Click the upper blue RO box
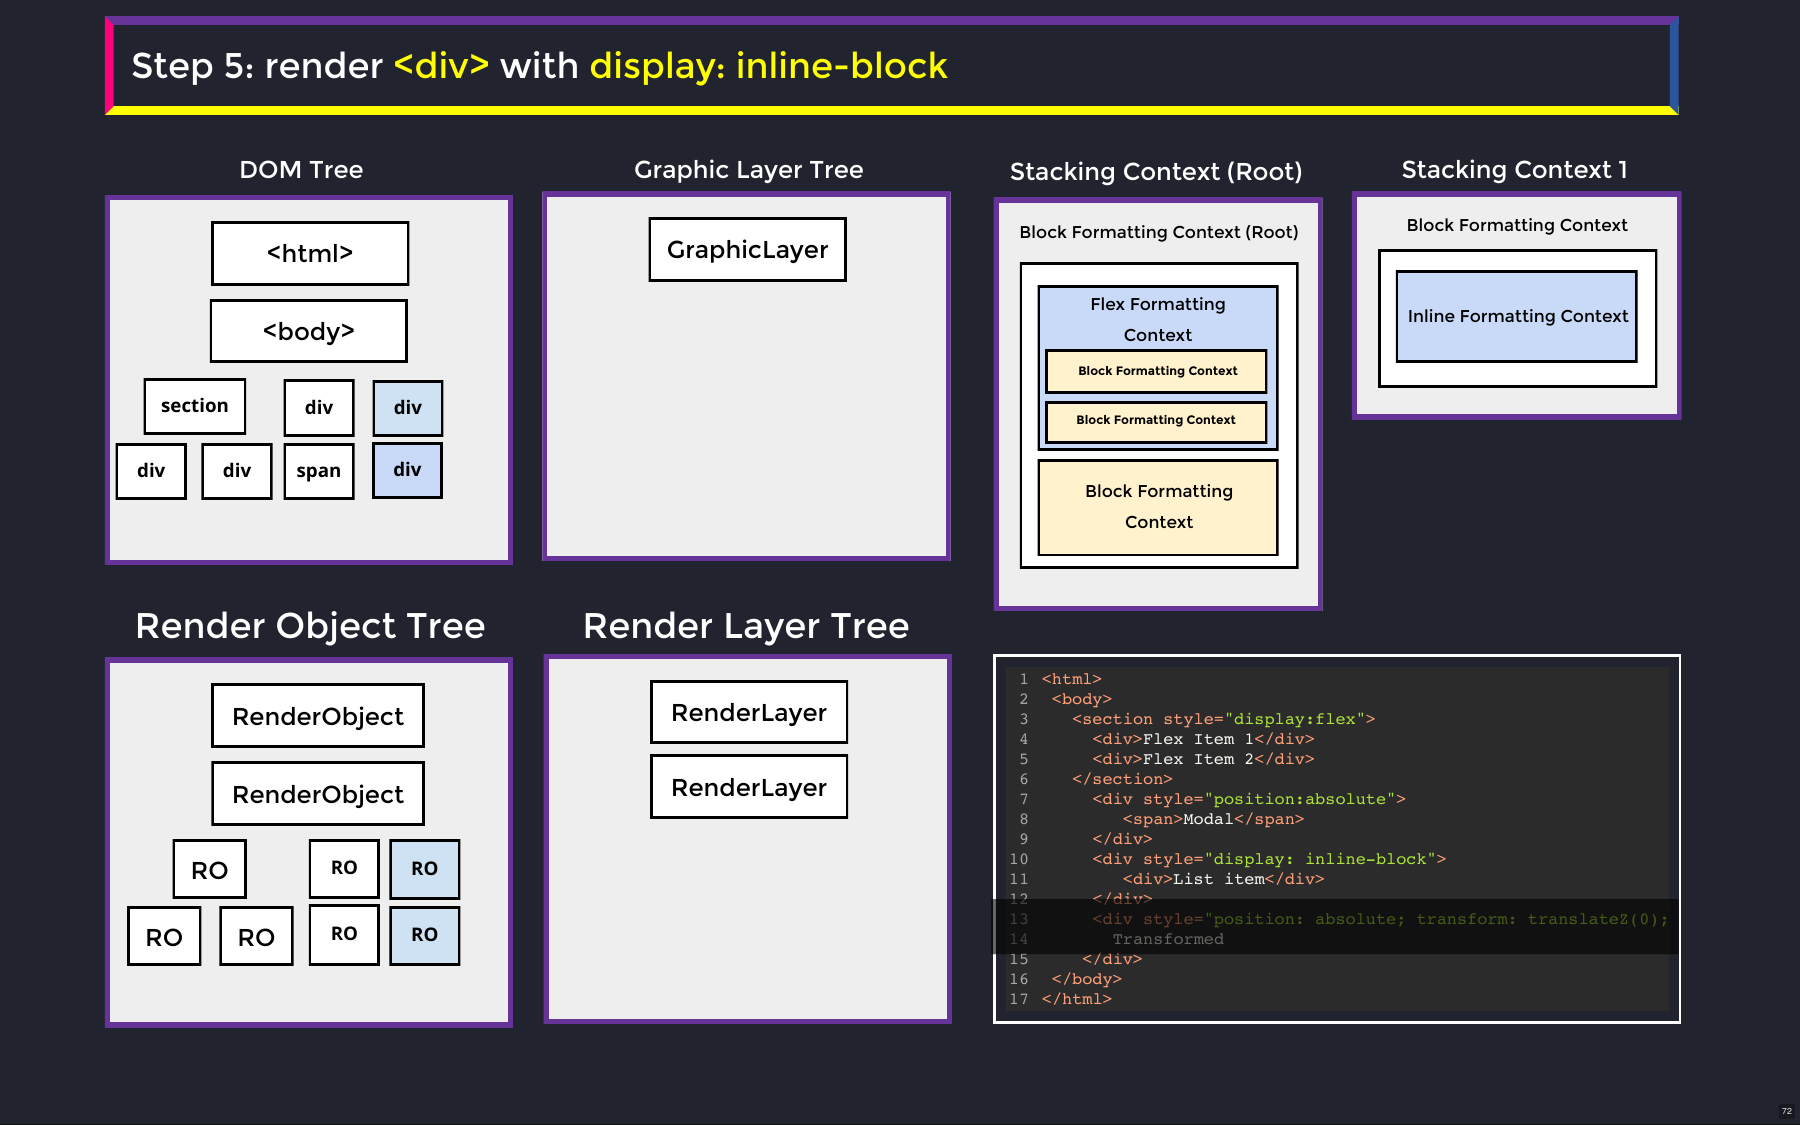This screenshot has height=1125, width=1800. [x=425, y=868]
